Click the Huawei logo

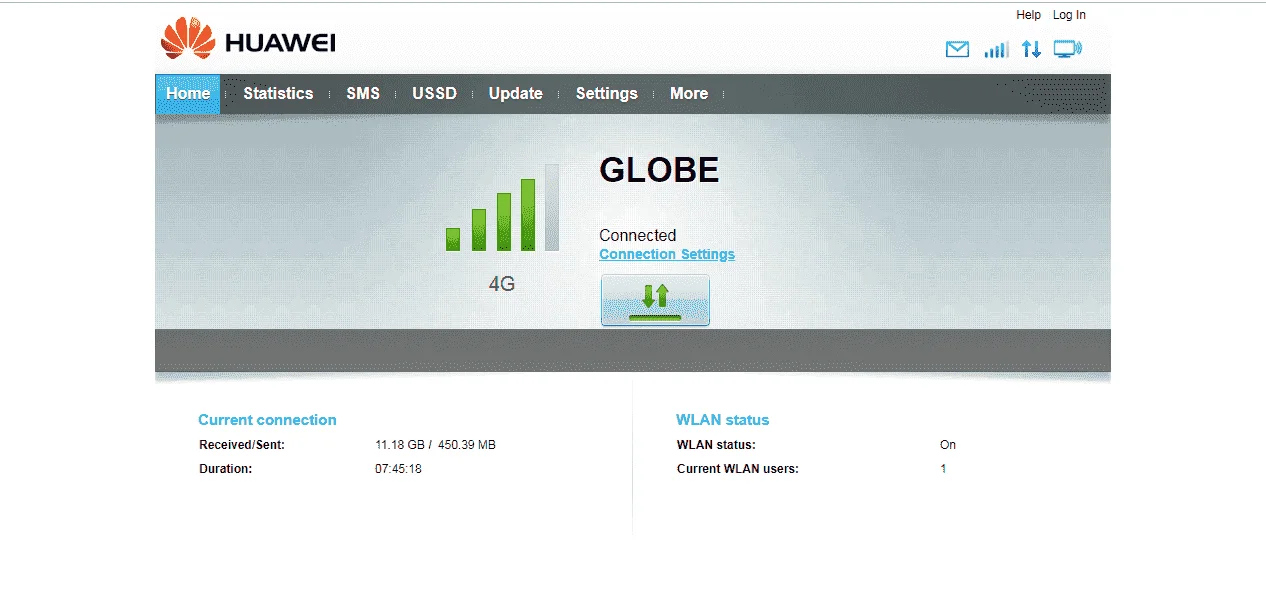[x=248, y=39]
